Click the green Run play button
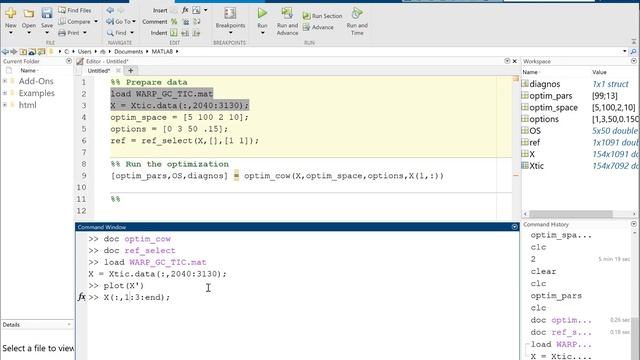Image resolution: width=640 pixels, height=360 pixels. click(262, 13)
